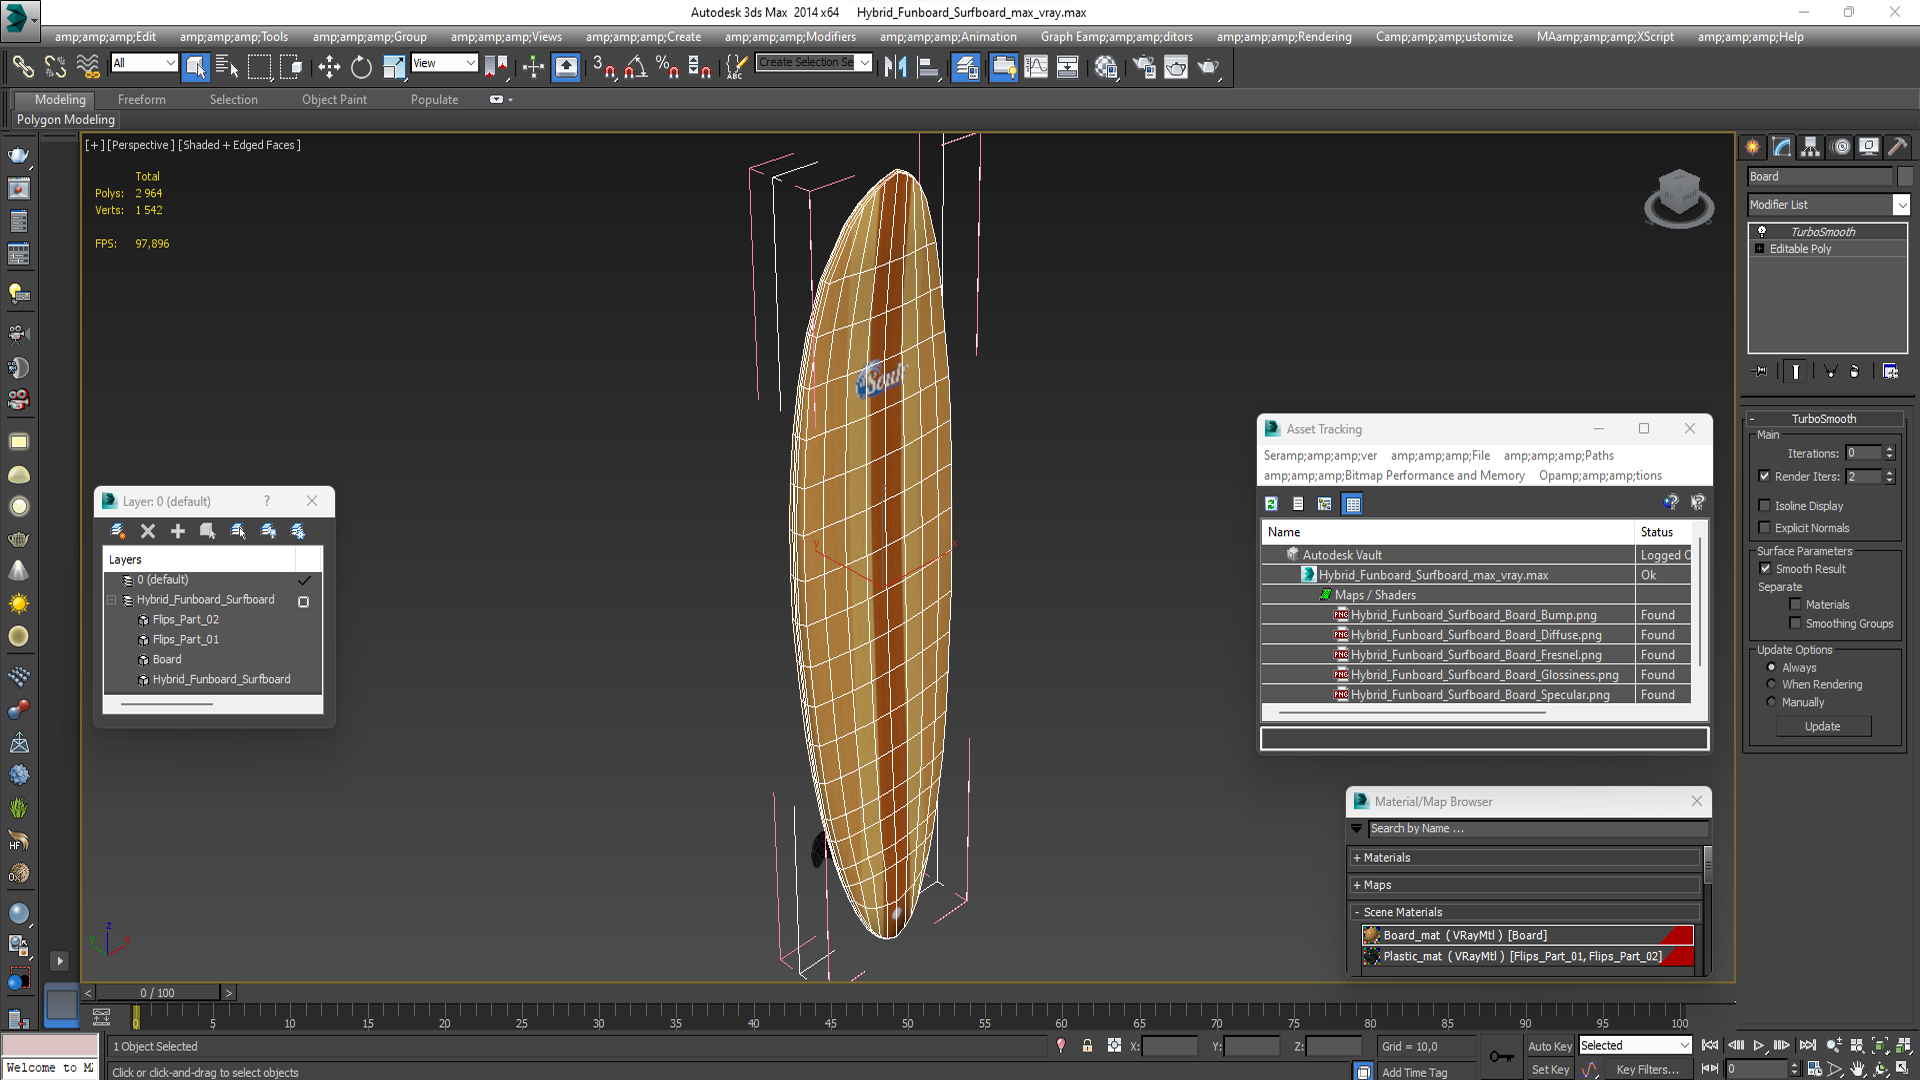Click the Play Animation button
Viewport: 1920px width, 1080px height.
[1758, 1045]
